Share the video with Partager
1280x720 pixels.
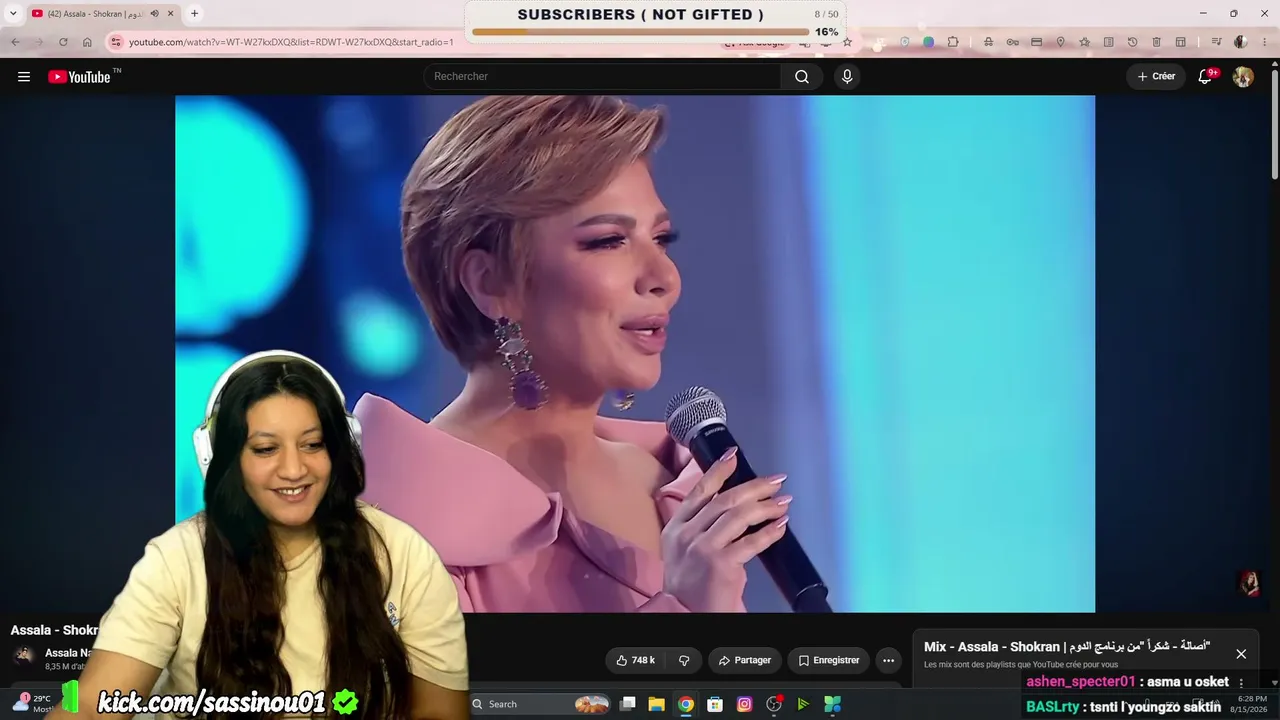[745, 660]
